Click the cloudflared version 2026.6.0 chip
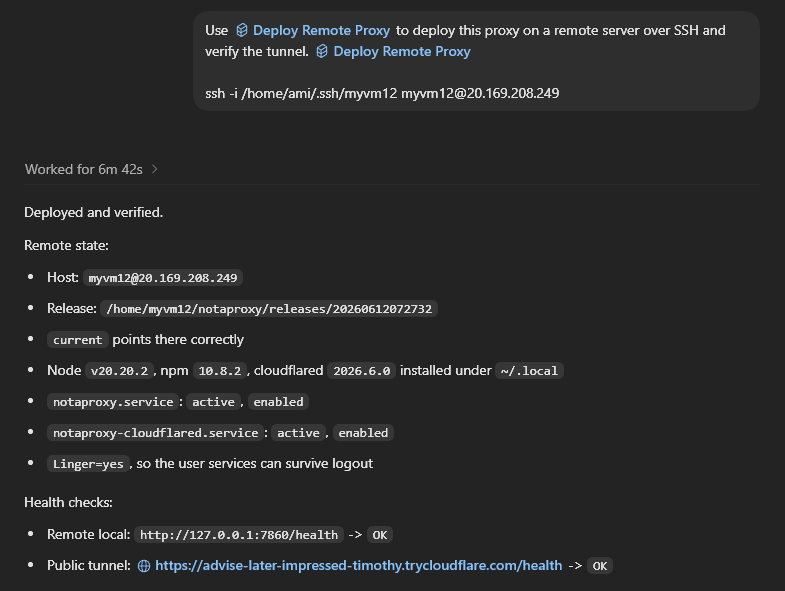This screenshot has width=785, height=591. [x=361, y=371]
